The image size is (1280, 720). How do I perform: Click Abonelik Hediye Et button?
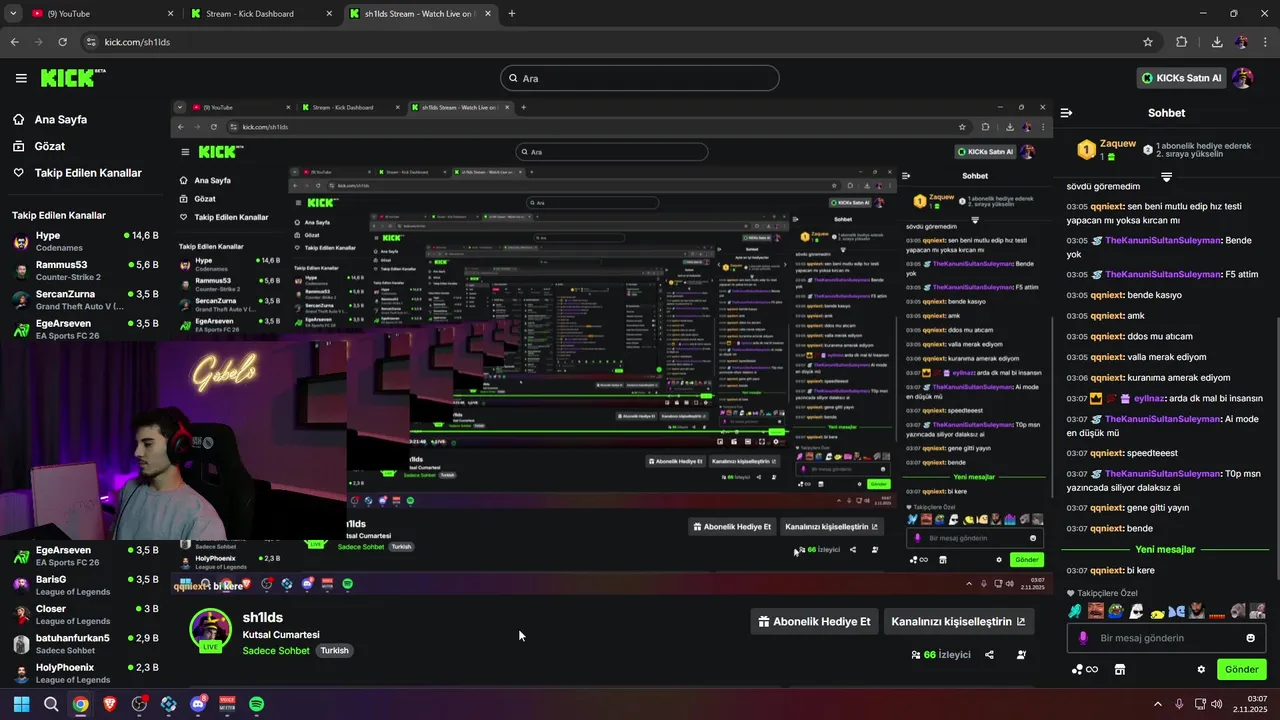tap(815, 621)
